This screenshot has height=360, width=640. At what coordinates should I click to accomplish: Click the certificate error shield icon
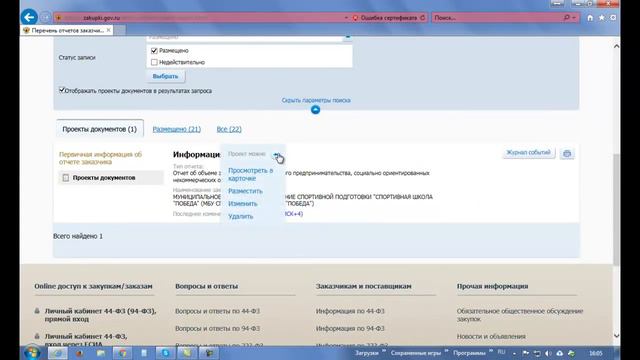(355, 18)
